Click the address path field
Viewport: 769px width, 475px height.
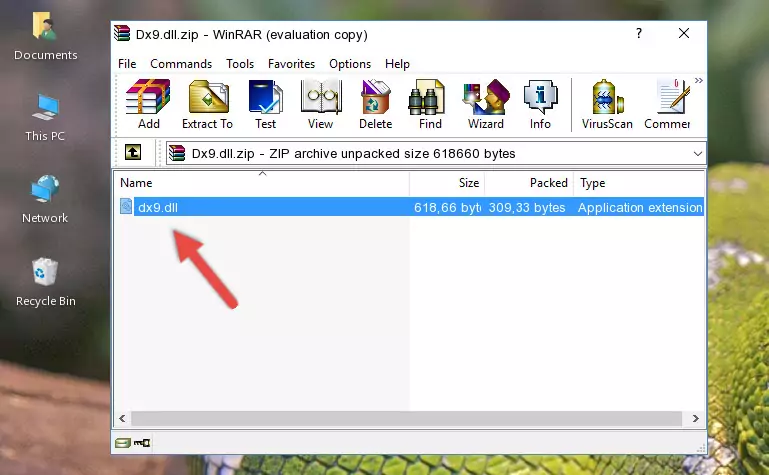(x=436, y=153)
